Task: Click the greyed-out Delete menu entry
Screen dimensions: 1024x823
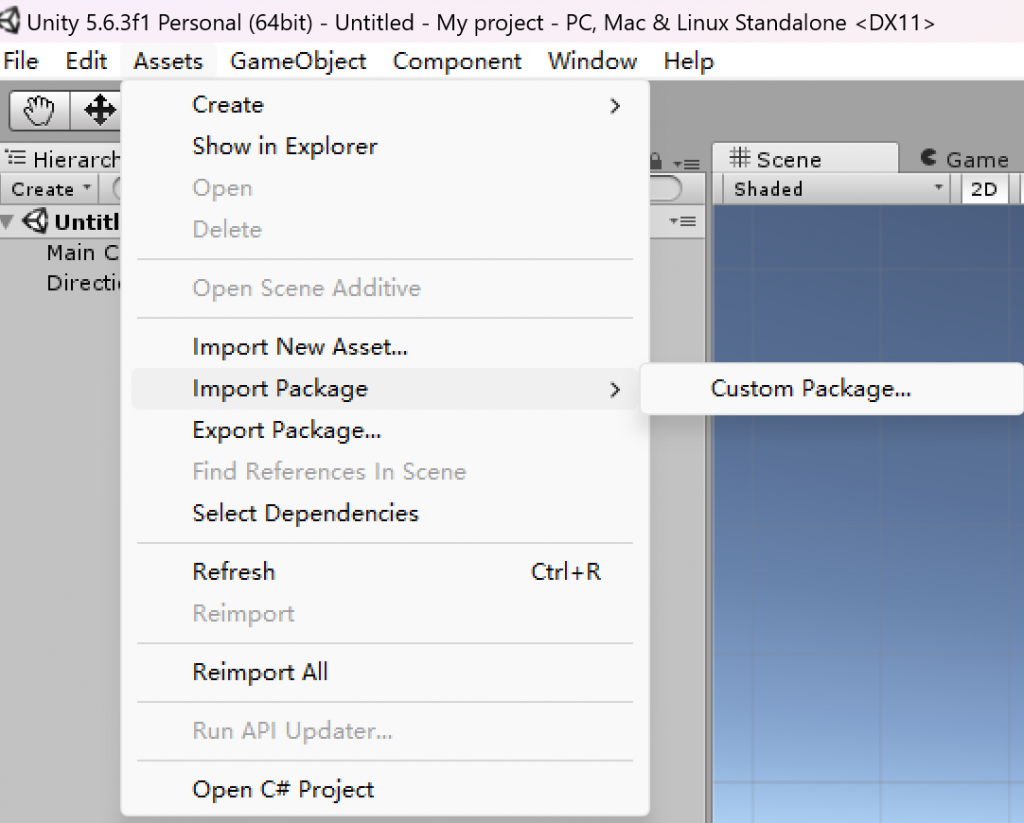Action: [x=385, y=230]
